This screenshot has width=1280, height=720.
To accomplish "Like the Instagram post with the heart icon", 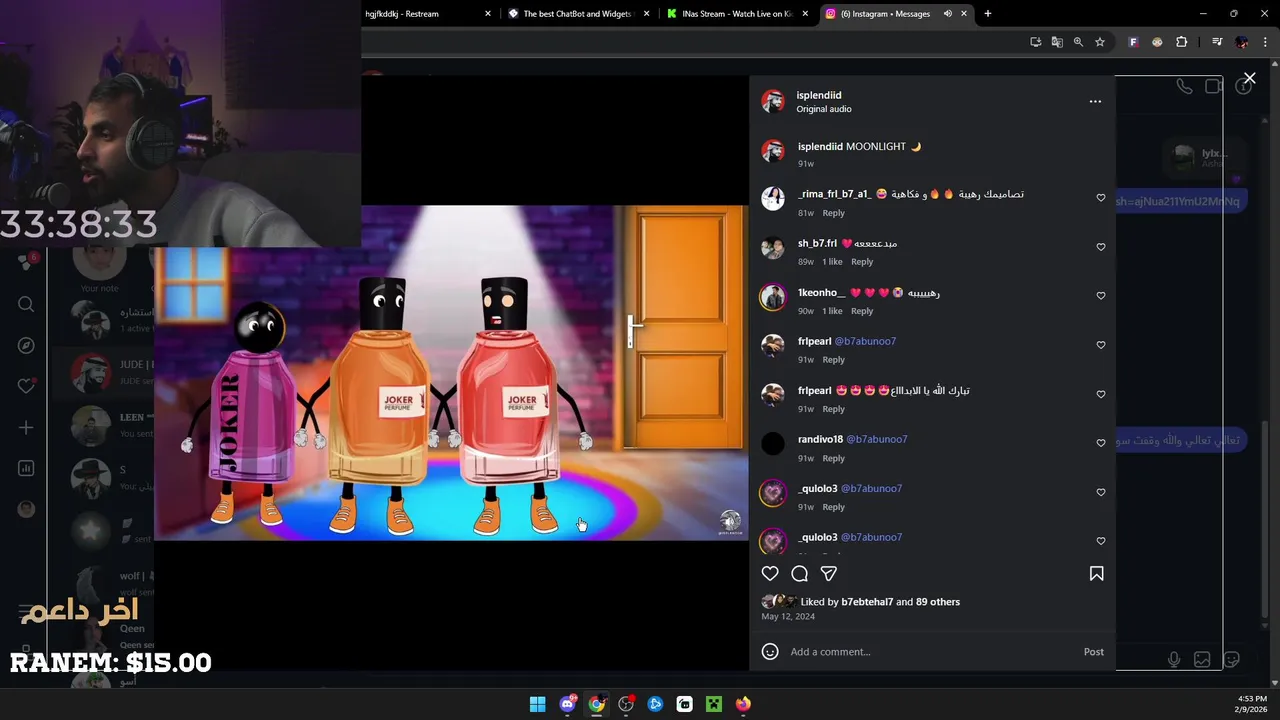I will tap(770, 573).
